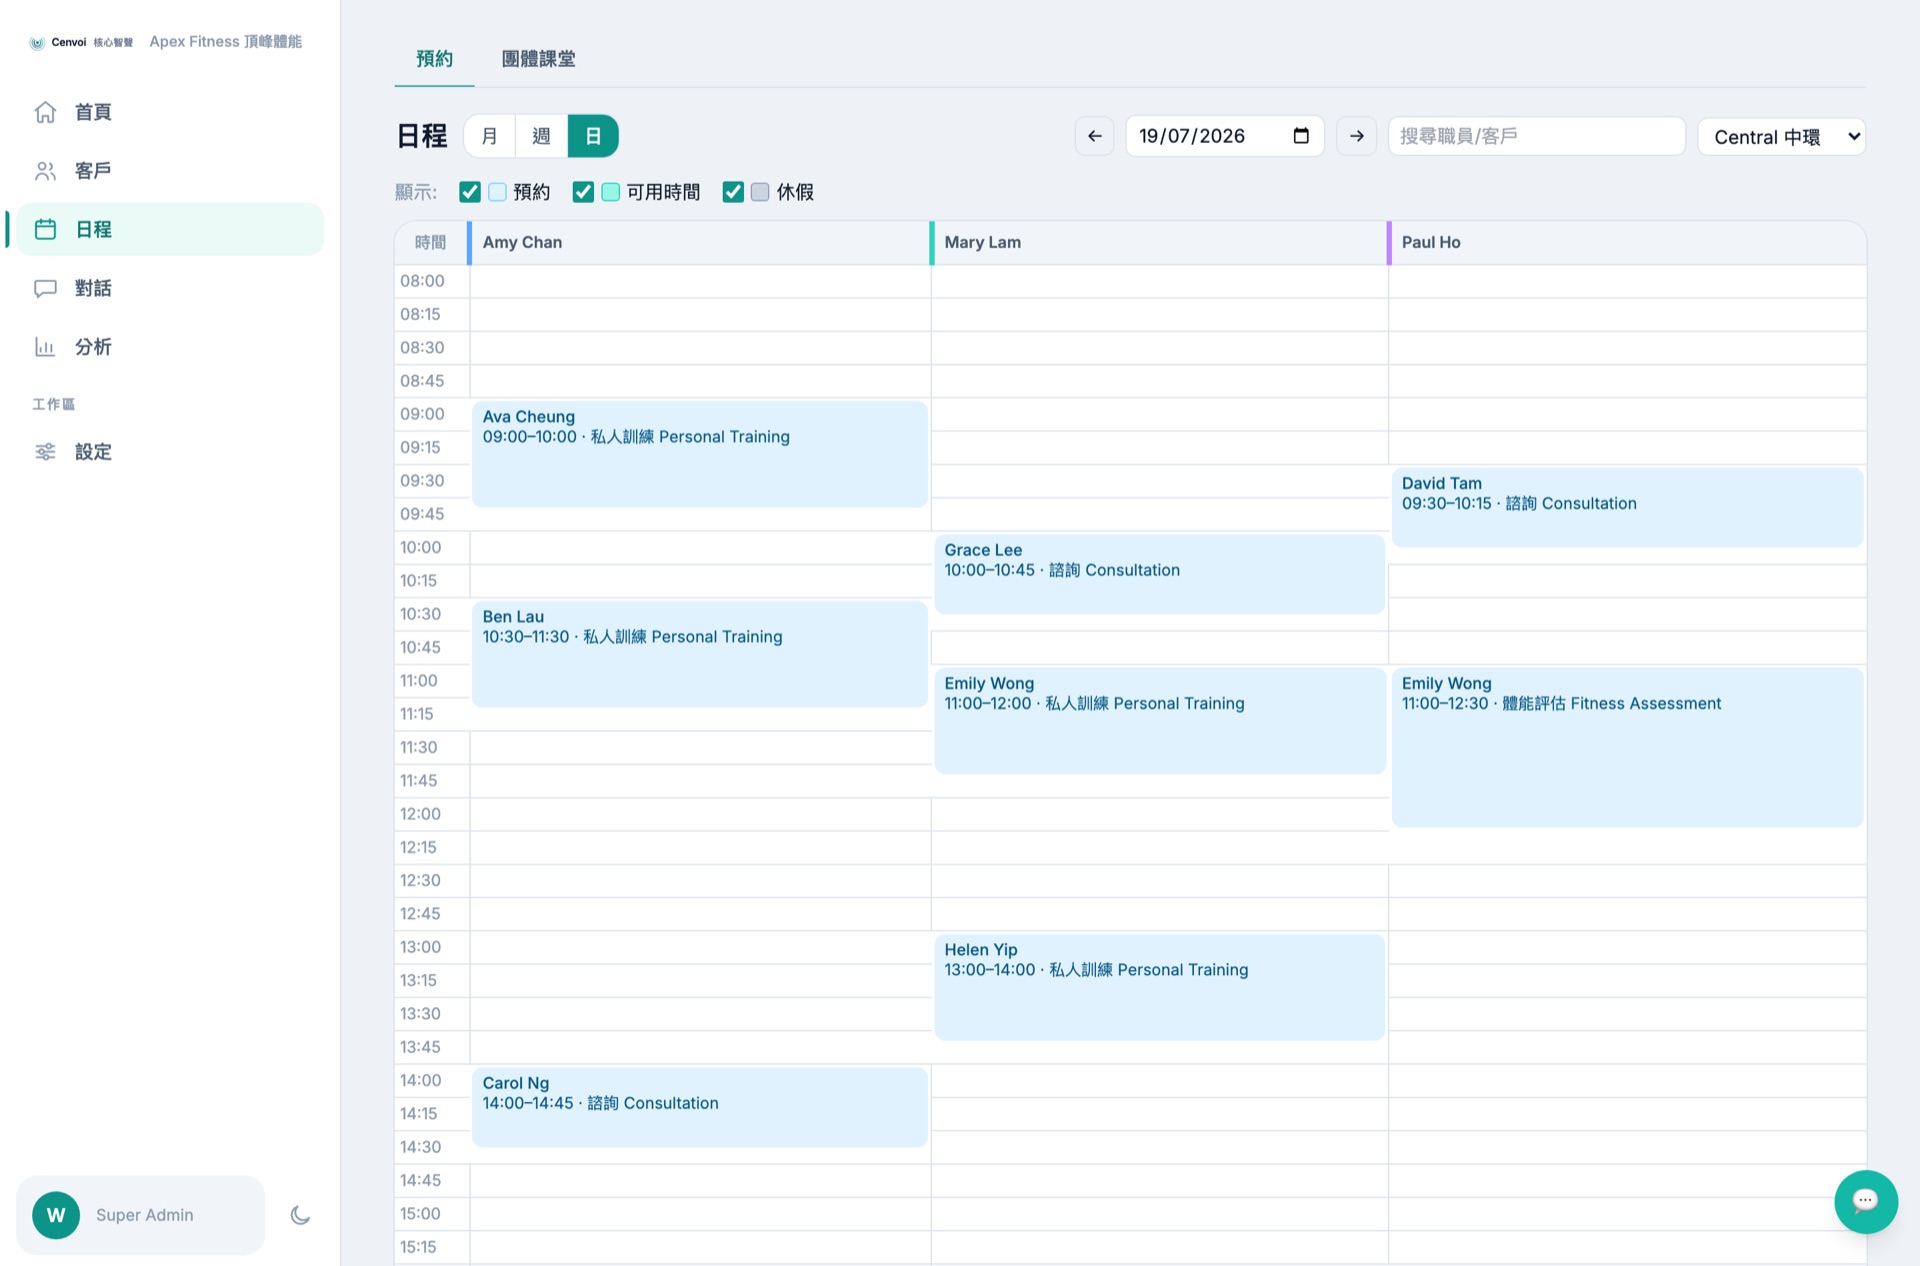Click the 12:00 time row label
Screen dimensions: 1920x1266
[420, 814]
